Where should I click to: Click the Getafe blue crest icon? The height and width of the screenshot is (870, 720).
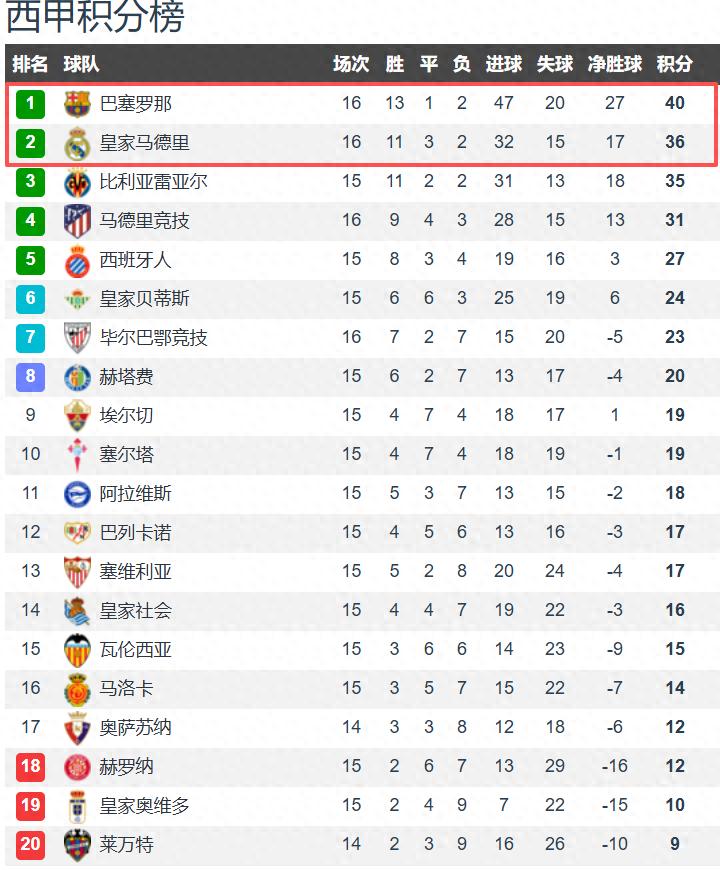pyautogui.click(x=77, y=376)
